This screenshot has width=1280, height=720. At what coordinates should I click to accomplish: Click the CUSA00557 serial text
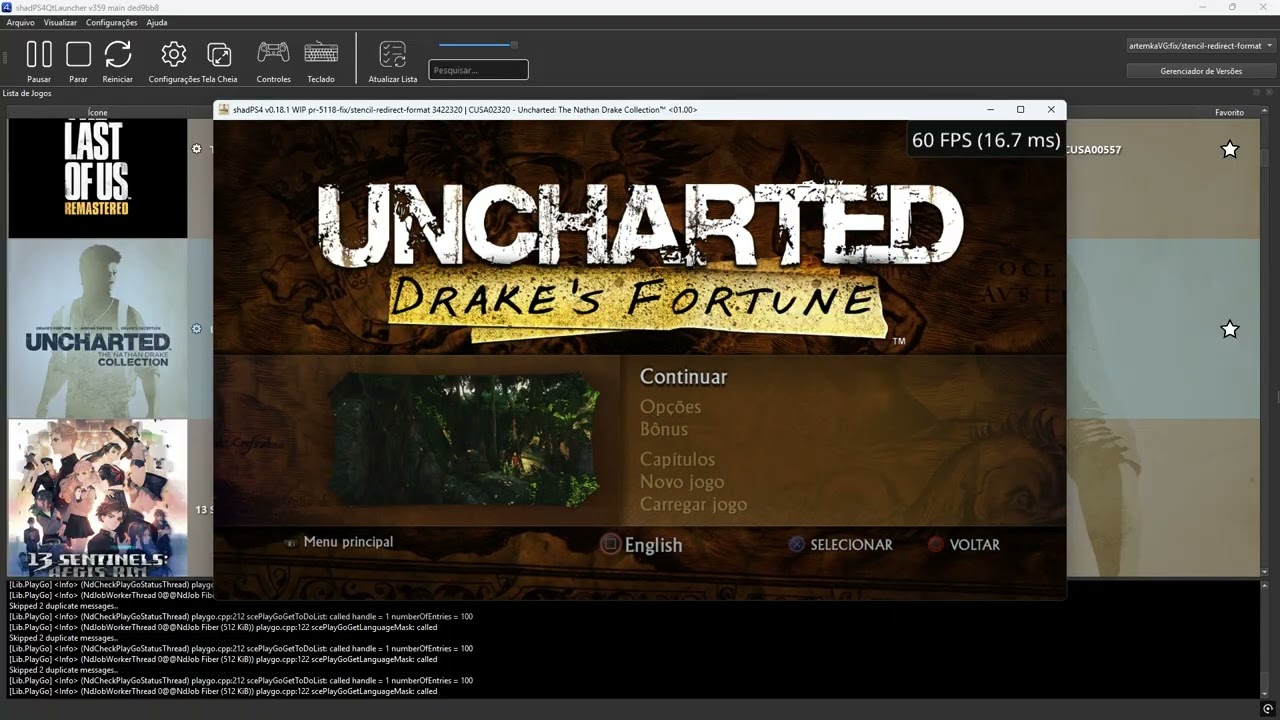pos(1093,150)
